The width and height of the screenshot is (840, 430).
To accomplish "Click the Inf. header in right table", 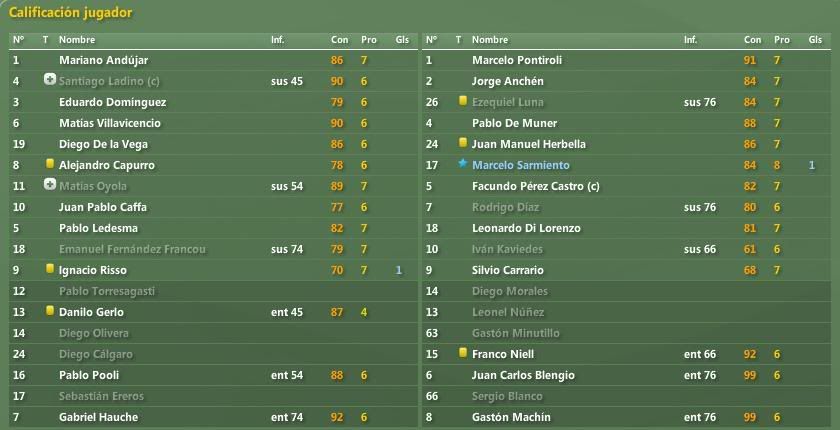I will (x=691, y=40).
